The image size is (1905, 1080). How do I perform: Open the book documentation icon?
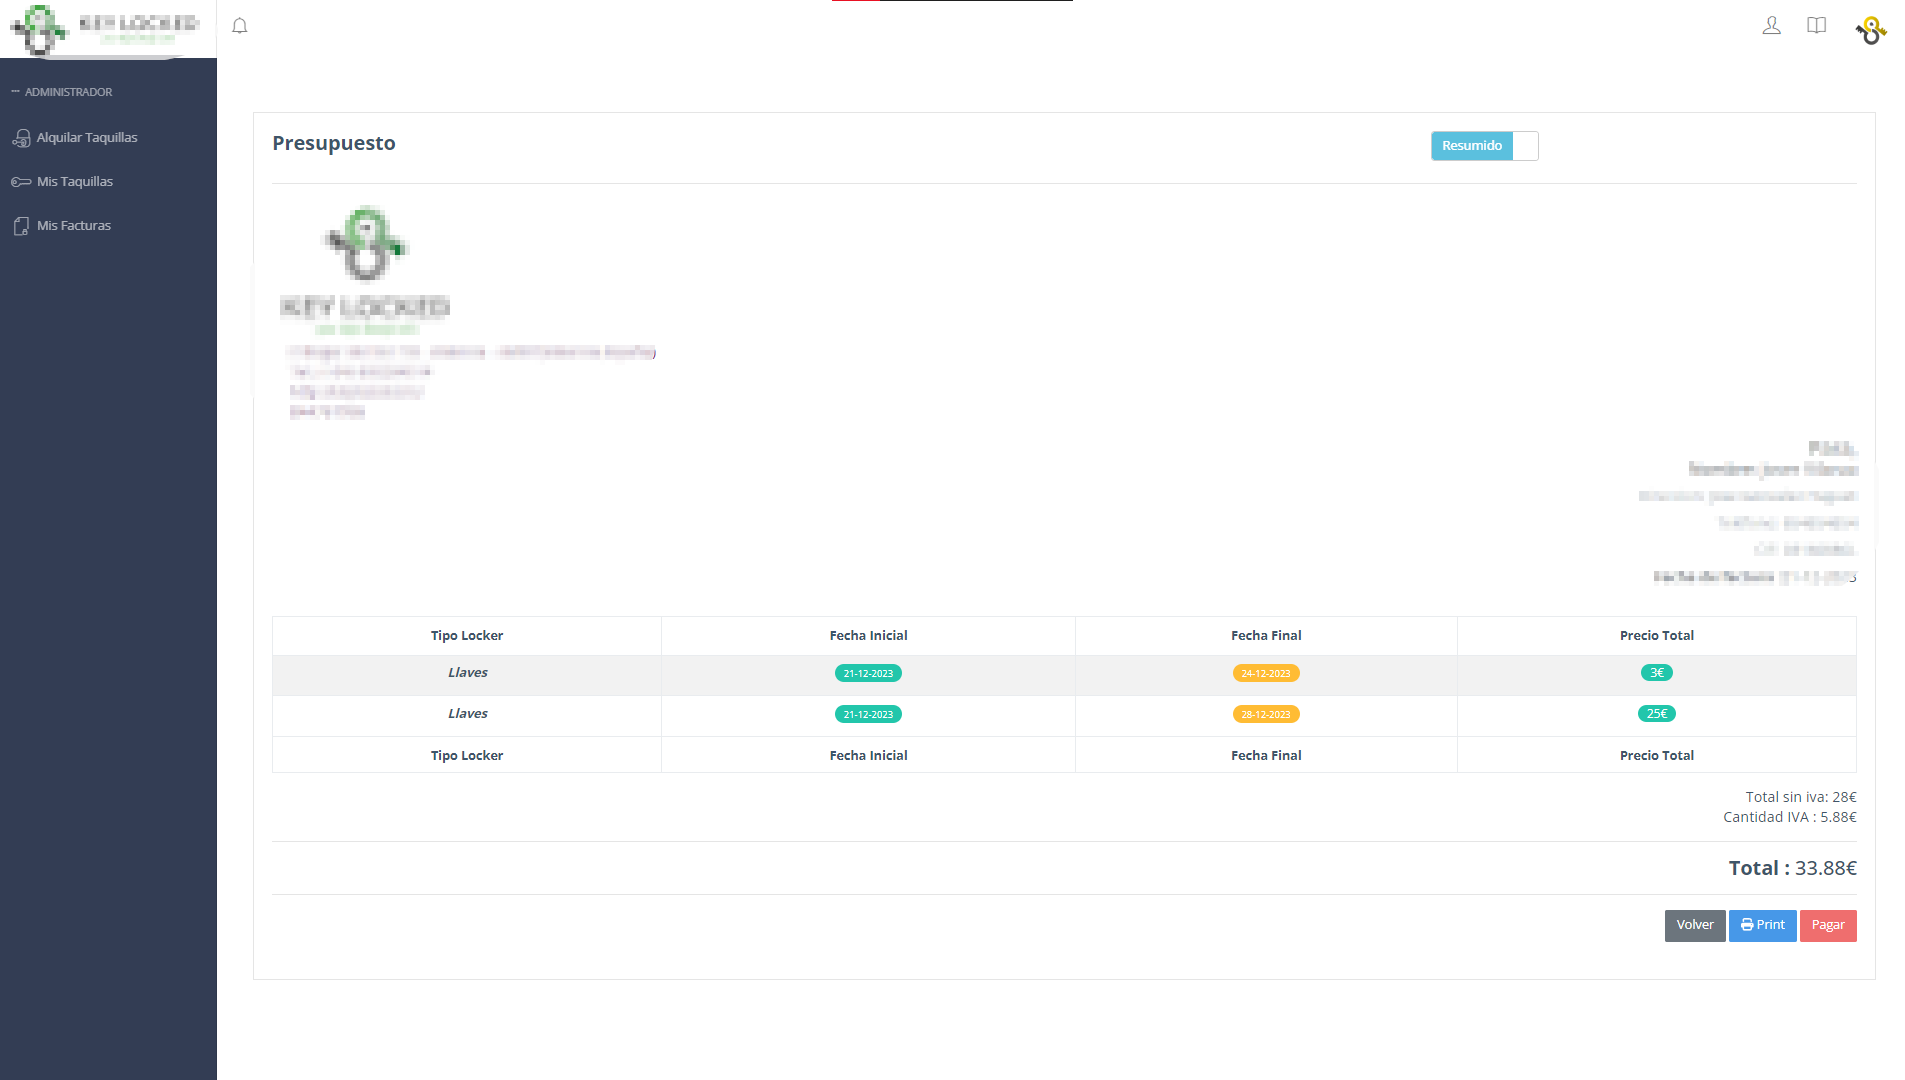[x=1817, y=26]
